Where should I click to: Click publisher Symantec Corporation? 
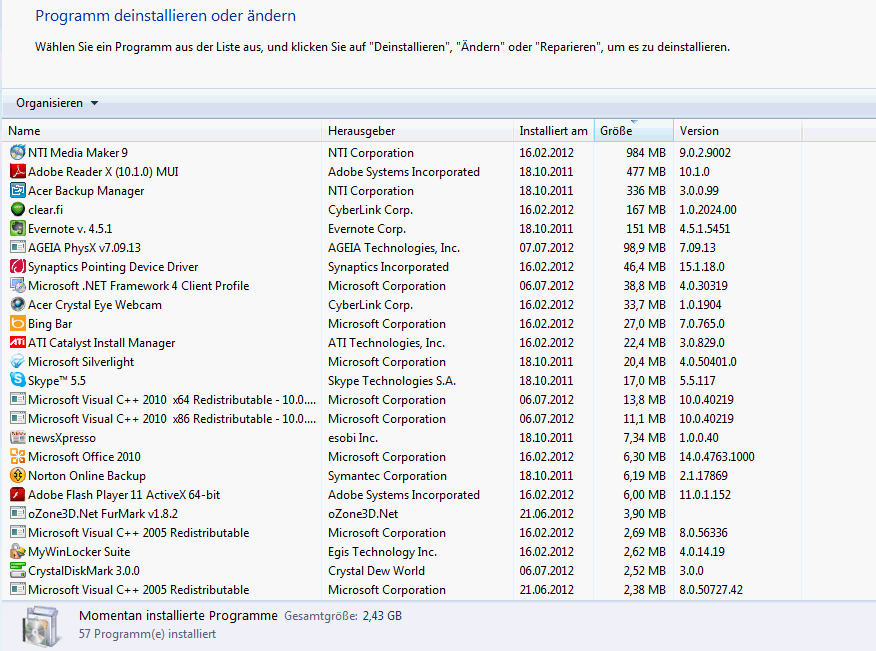click(x=387, y=476)
